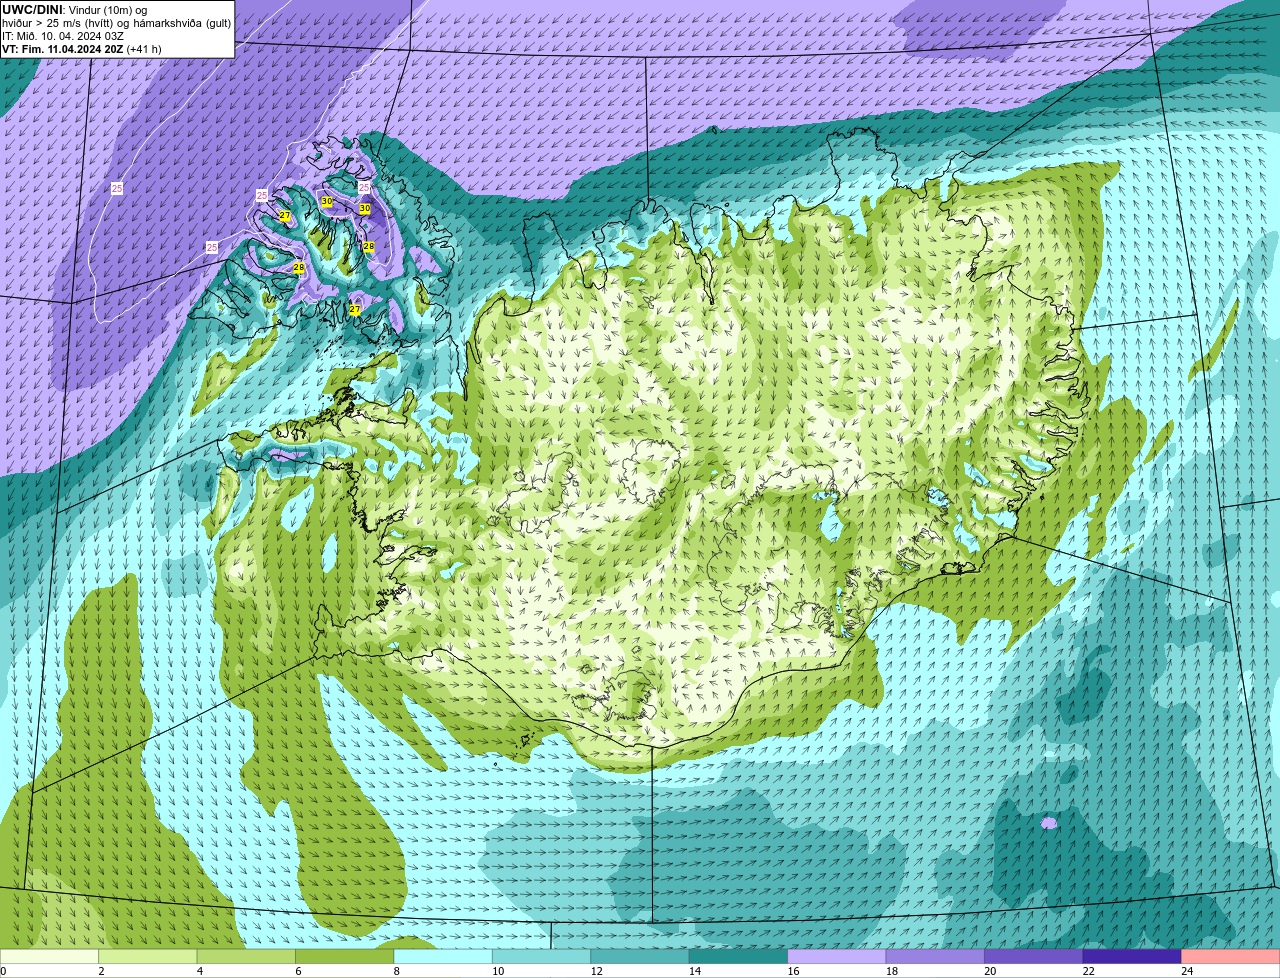1280x978 pixels.
Task: Click the "Vindur (10m) og" text
Action: tap(108, 9)
